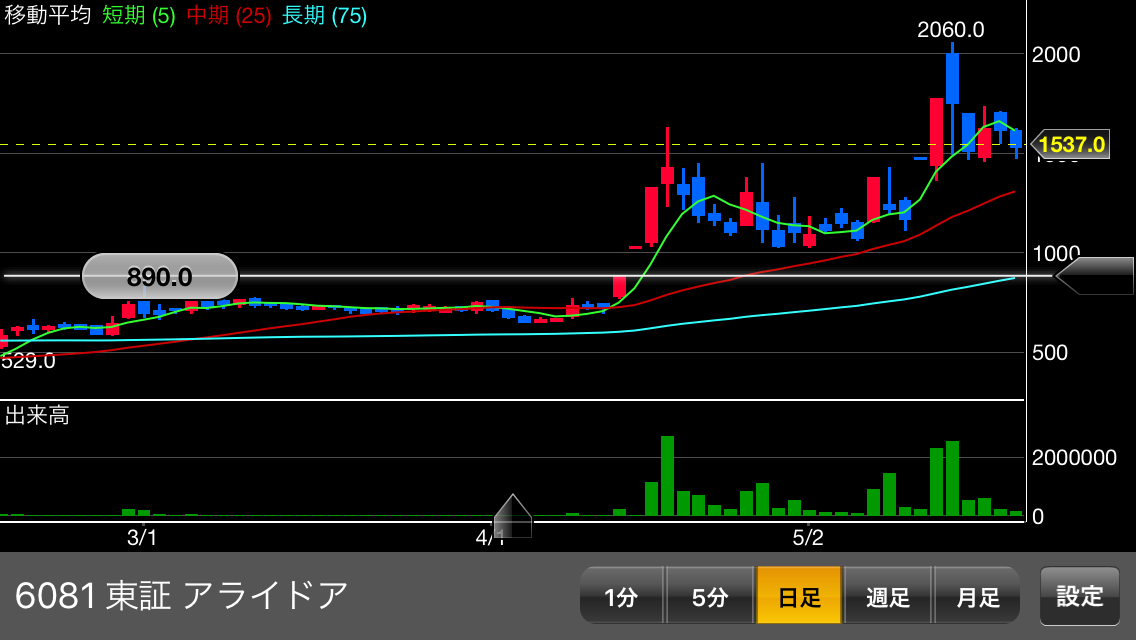Screen dimensions: 1136x640
Task: Select the 5分 timeframe button
Action: click(710, 597)
